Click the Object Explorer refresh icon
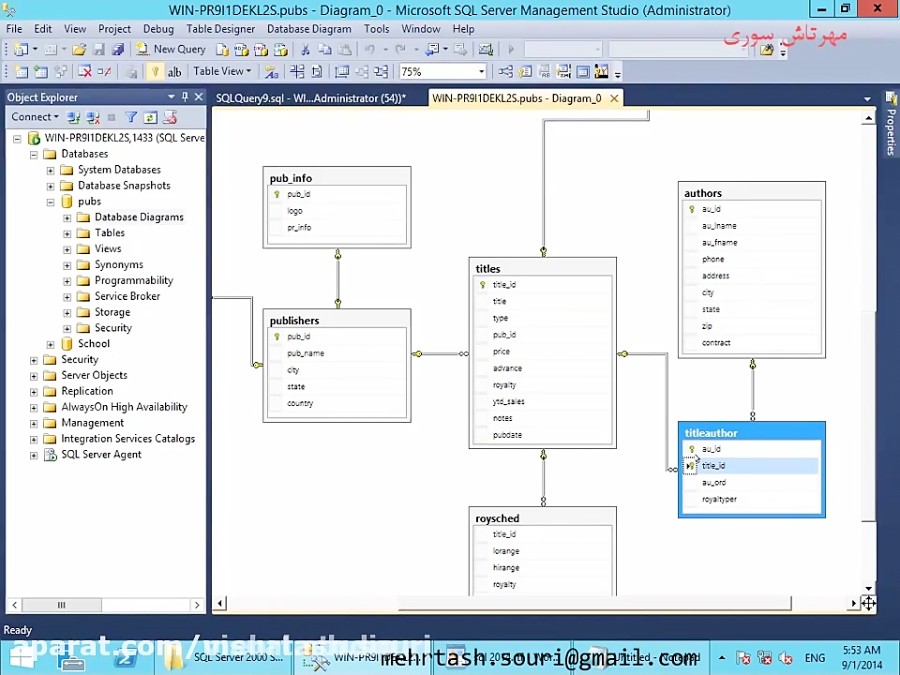 150,117
